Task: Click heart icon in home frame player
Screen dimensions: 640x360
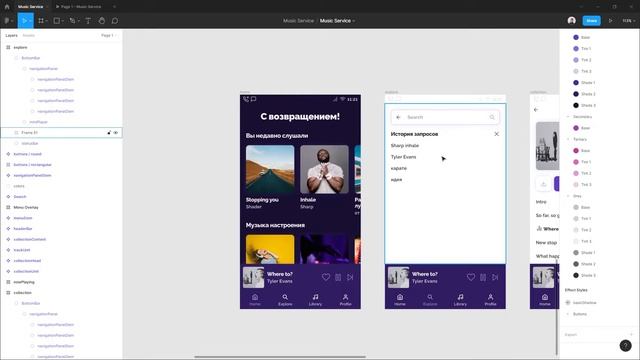Action: pyautogui.click(x=326, y=277)
